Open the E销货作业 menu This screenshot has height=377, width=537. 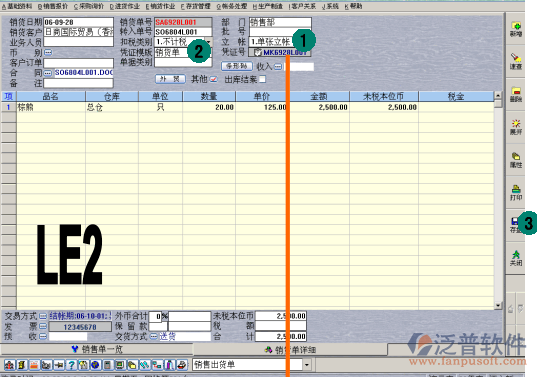coord(160,6)
